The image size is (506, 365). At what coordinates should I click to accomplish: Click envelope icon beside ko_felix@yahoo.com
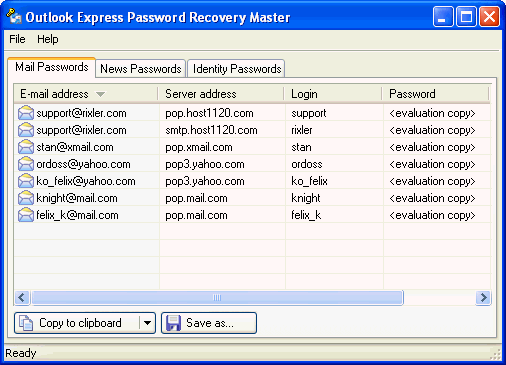click(26, 181)
